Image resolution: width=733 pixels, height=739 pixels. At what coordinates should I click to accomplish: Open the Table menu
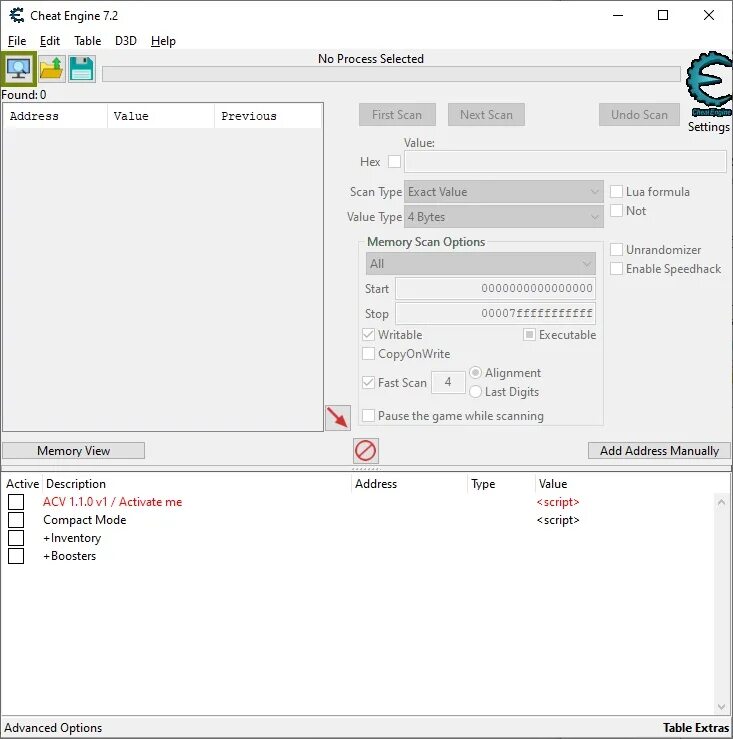tap(88, 41)
